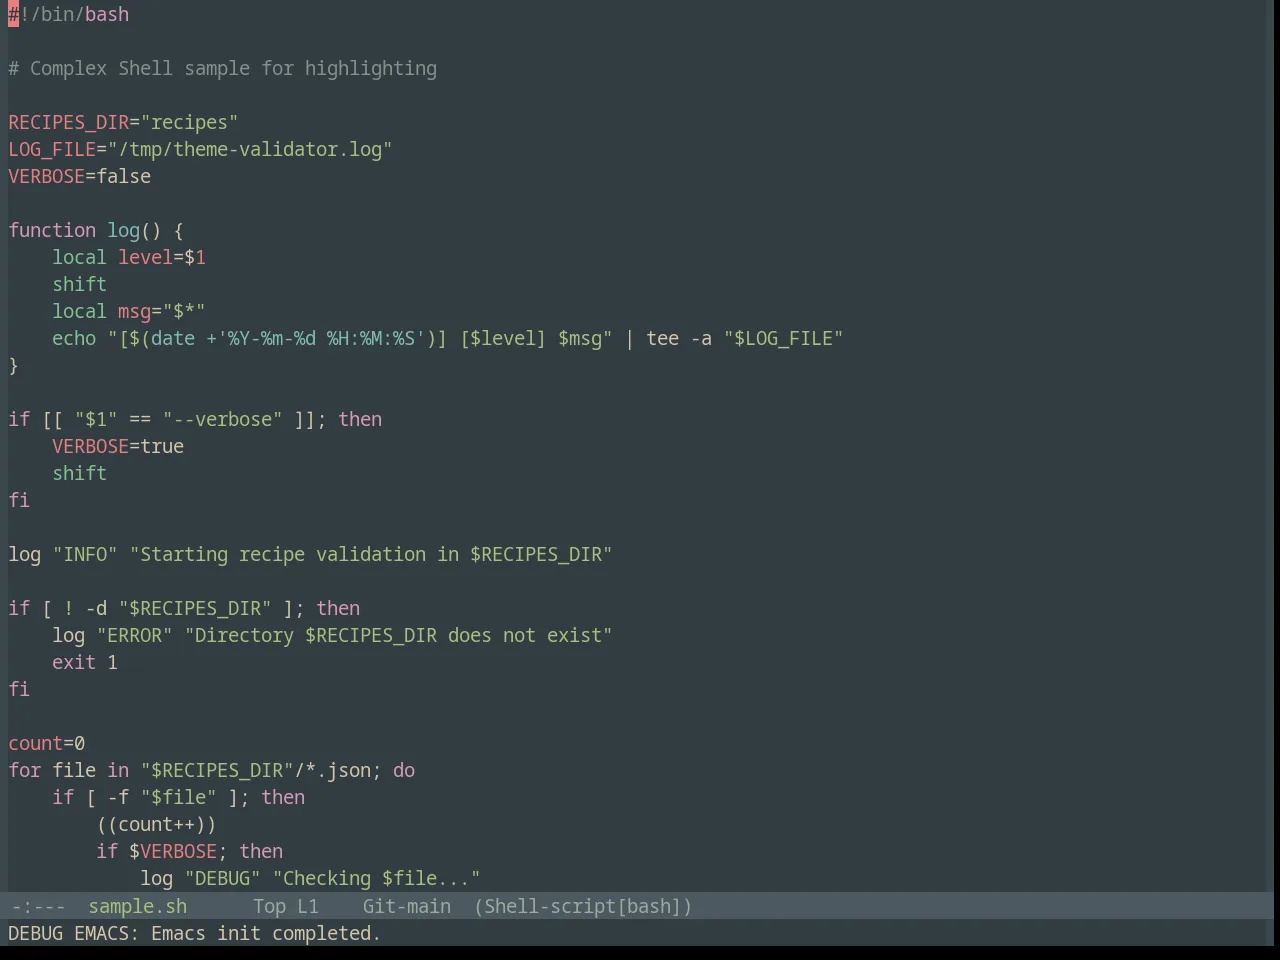
Task: Click the "ERROR" string in the log call
Action: (x=134, y=635)
